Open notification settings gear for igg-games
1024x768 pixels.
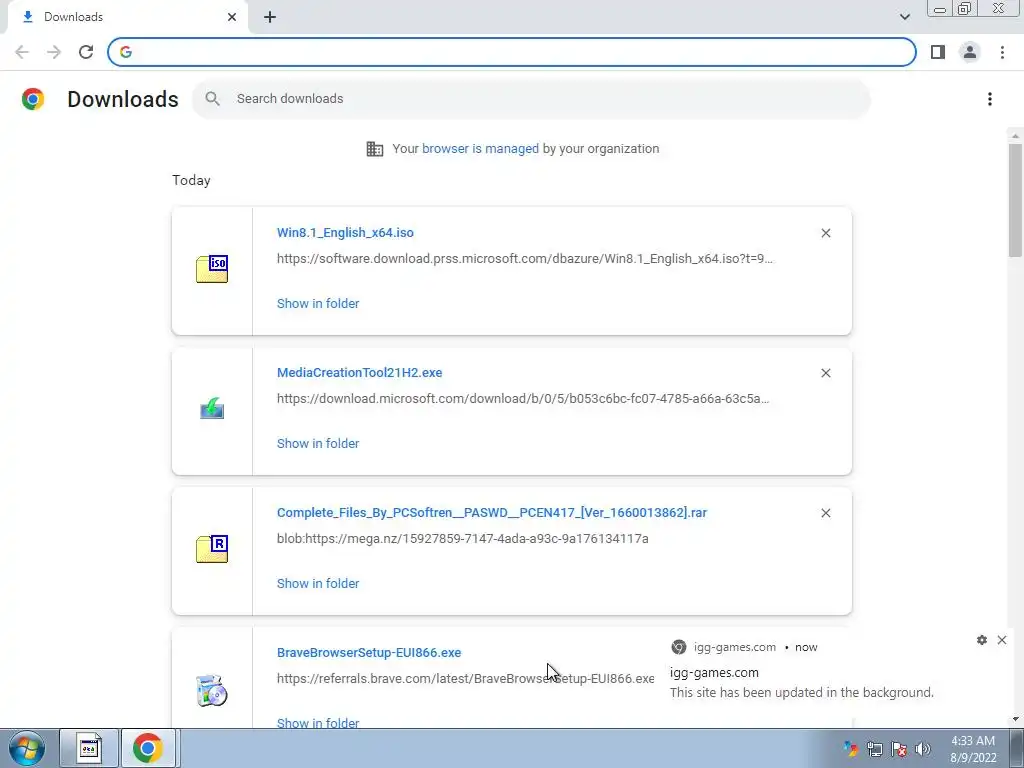click(x=982, y=640)
